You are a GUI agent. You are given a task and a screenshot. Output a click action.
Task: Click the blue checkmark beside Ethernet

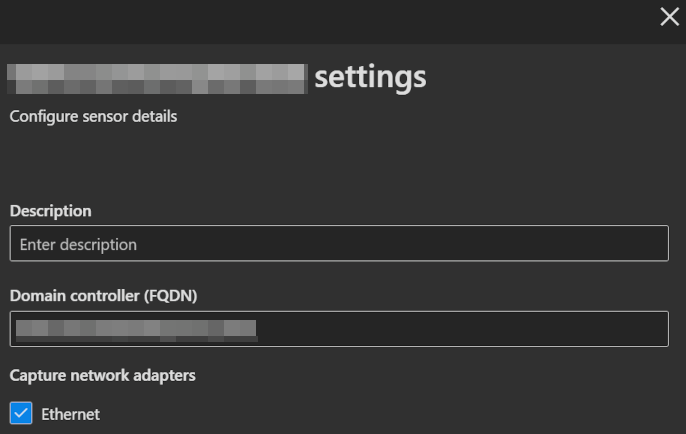coord(21,413)
